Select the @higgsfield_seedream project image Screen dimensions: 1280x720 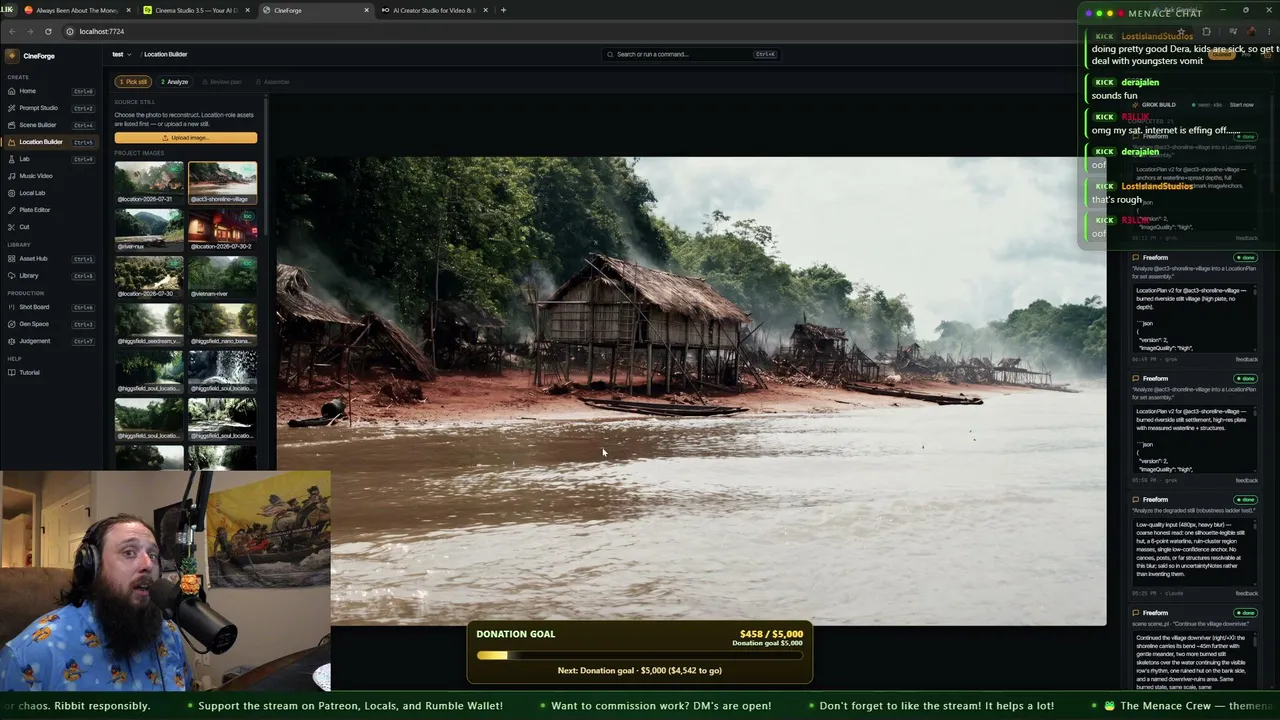coord(149,324)
